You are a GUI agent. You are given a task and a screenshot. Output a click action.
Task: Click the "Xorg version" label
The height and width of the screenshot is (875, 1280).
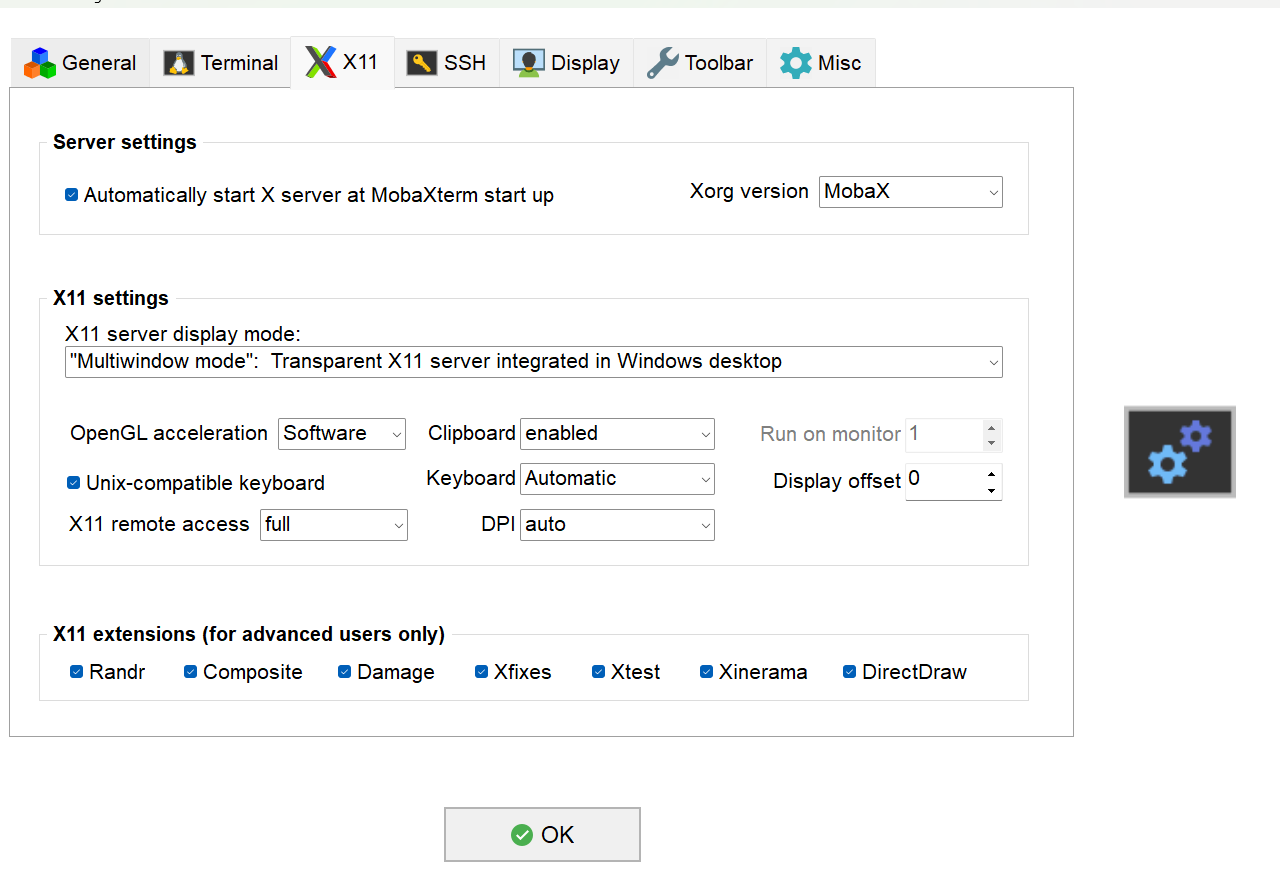pyautogui.click(x=750, y=191)
